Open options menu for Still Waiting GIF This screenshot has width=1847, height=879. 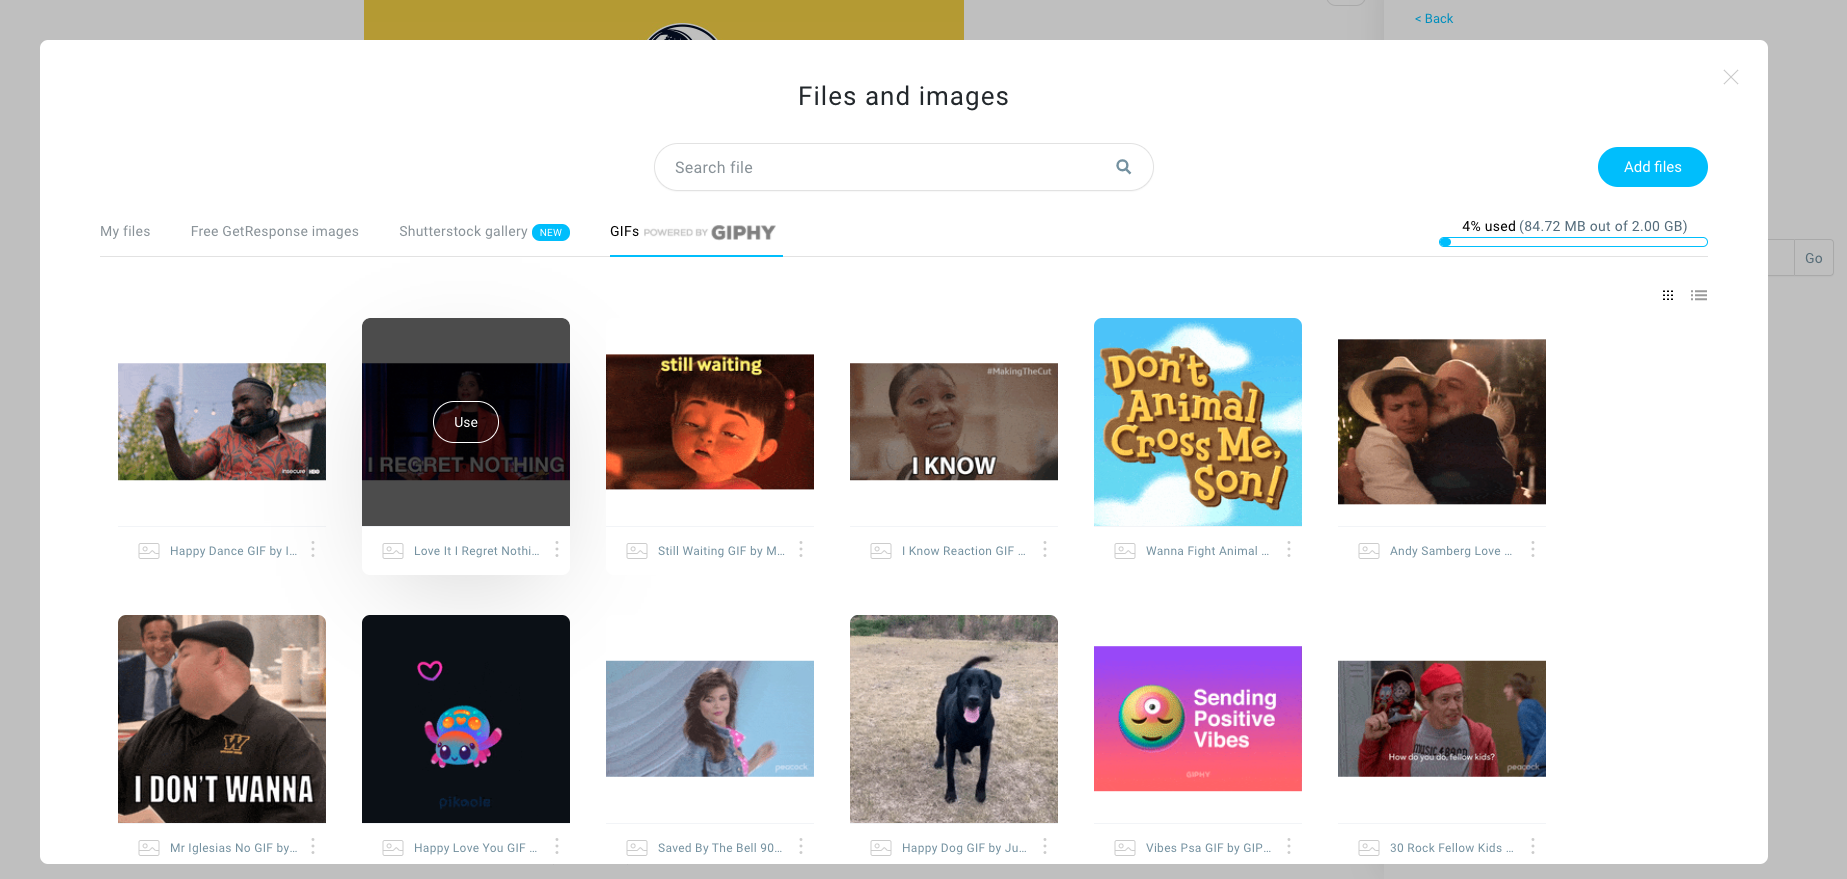pyautogui.click(x=801, y=550)
